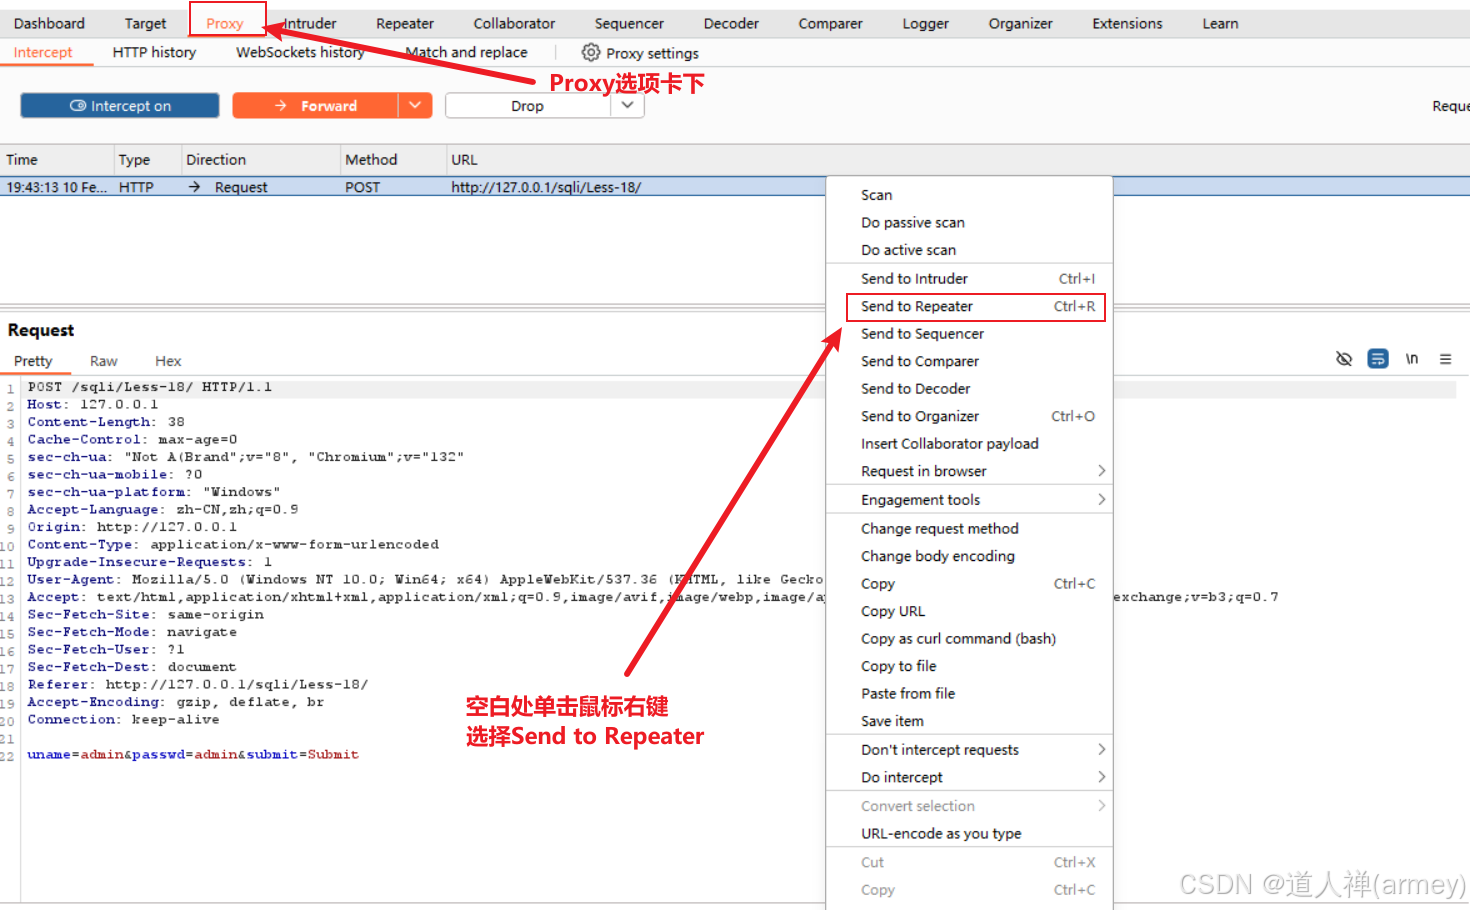This screenshot has height=910, width=1470.
Task: Select Save item menu entry
Action: pyautogui.click(x=969, y=721)
